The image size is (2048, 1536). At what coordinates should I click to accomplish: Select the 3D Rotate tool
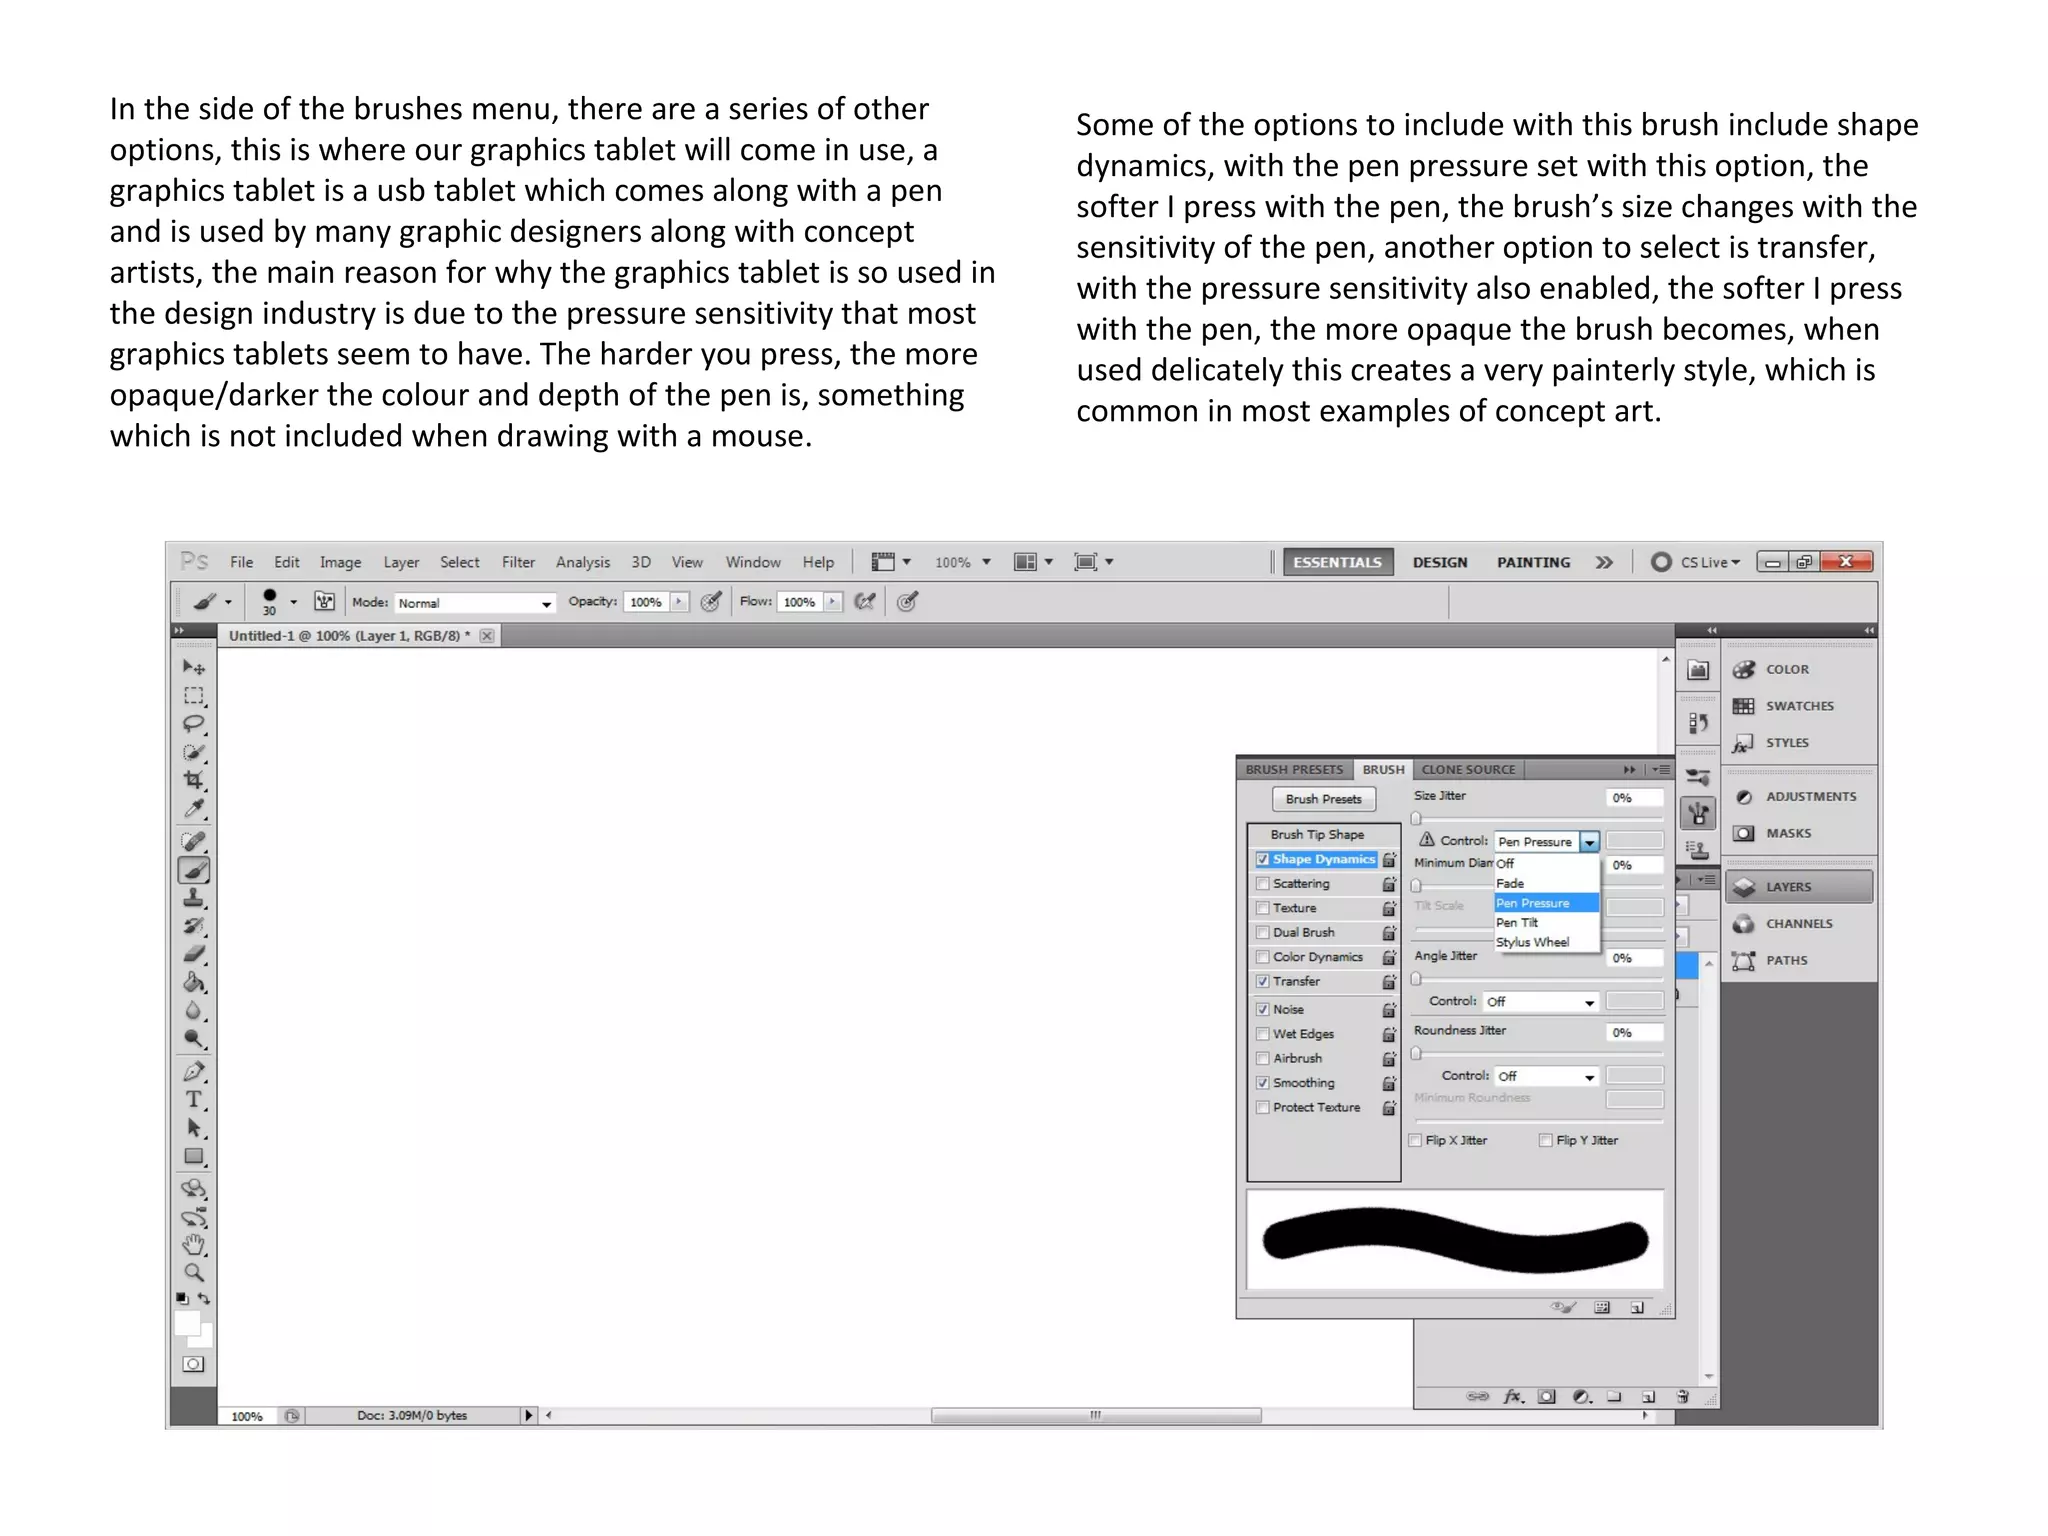coord(194,1189)
